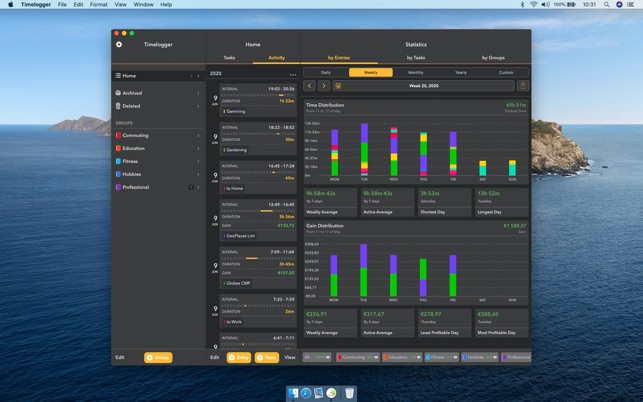Toggle visibility eye on Commuting filter chip
The height and width of the screenshot is (402, 643).
point(376,357)
